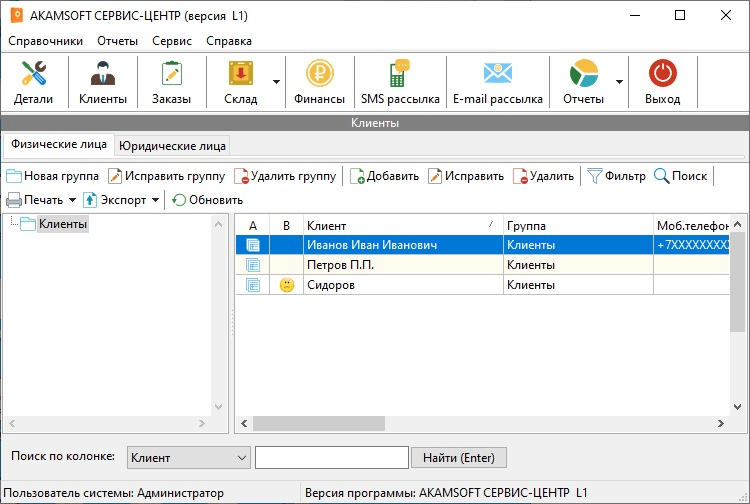The image size is (750, 504).
Task: Open the Справочники menu
Action: coord(45,41)
